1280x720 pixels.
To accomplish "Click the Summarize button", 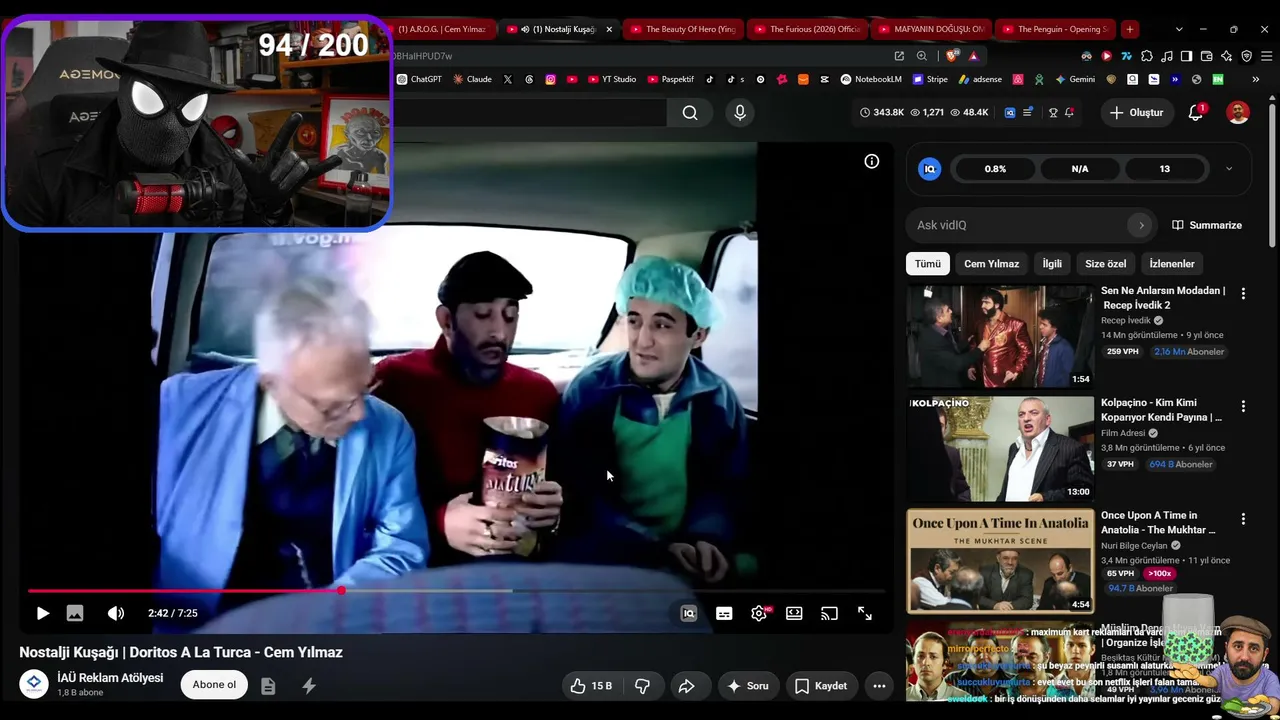I will 1207,225.
